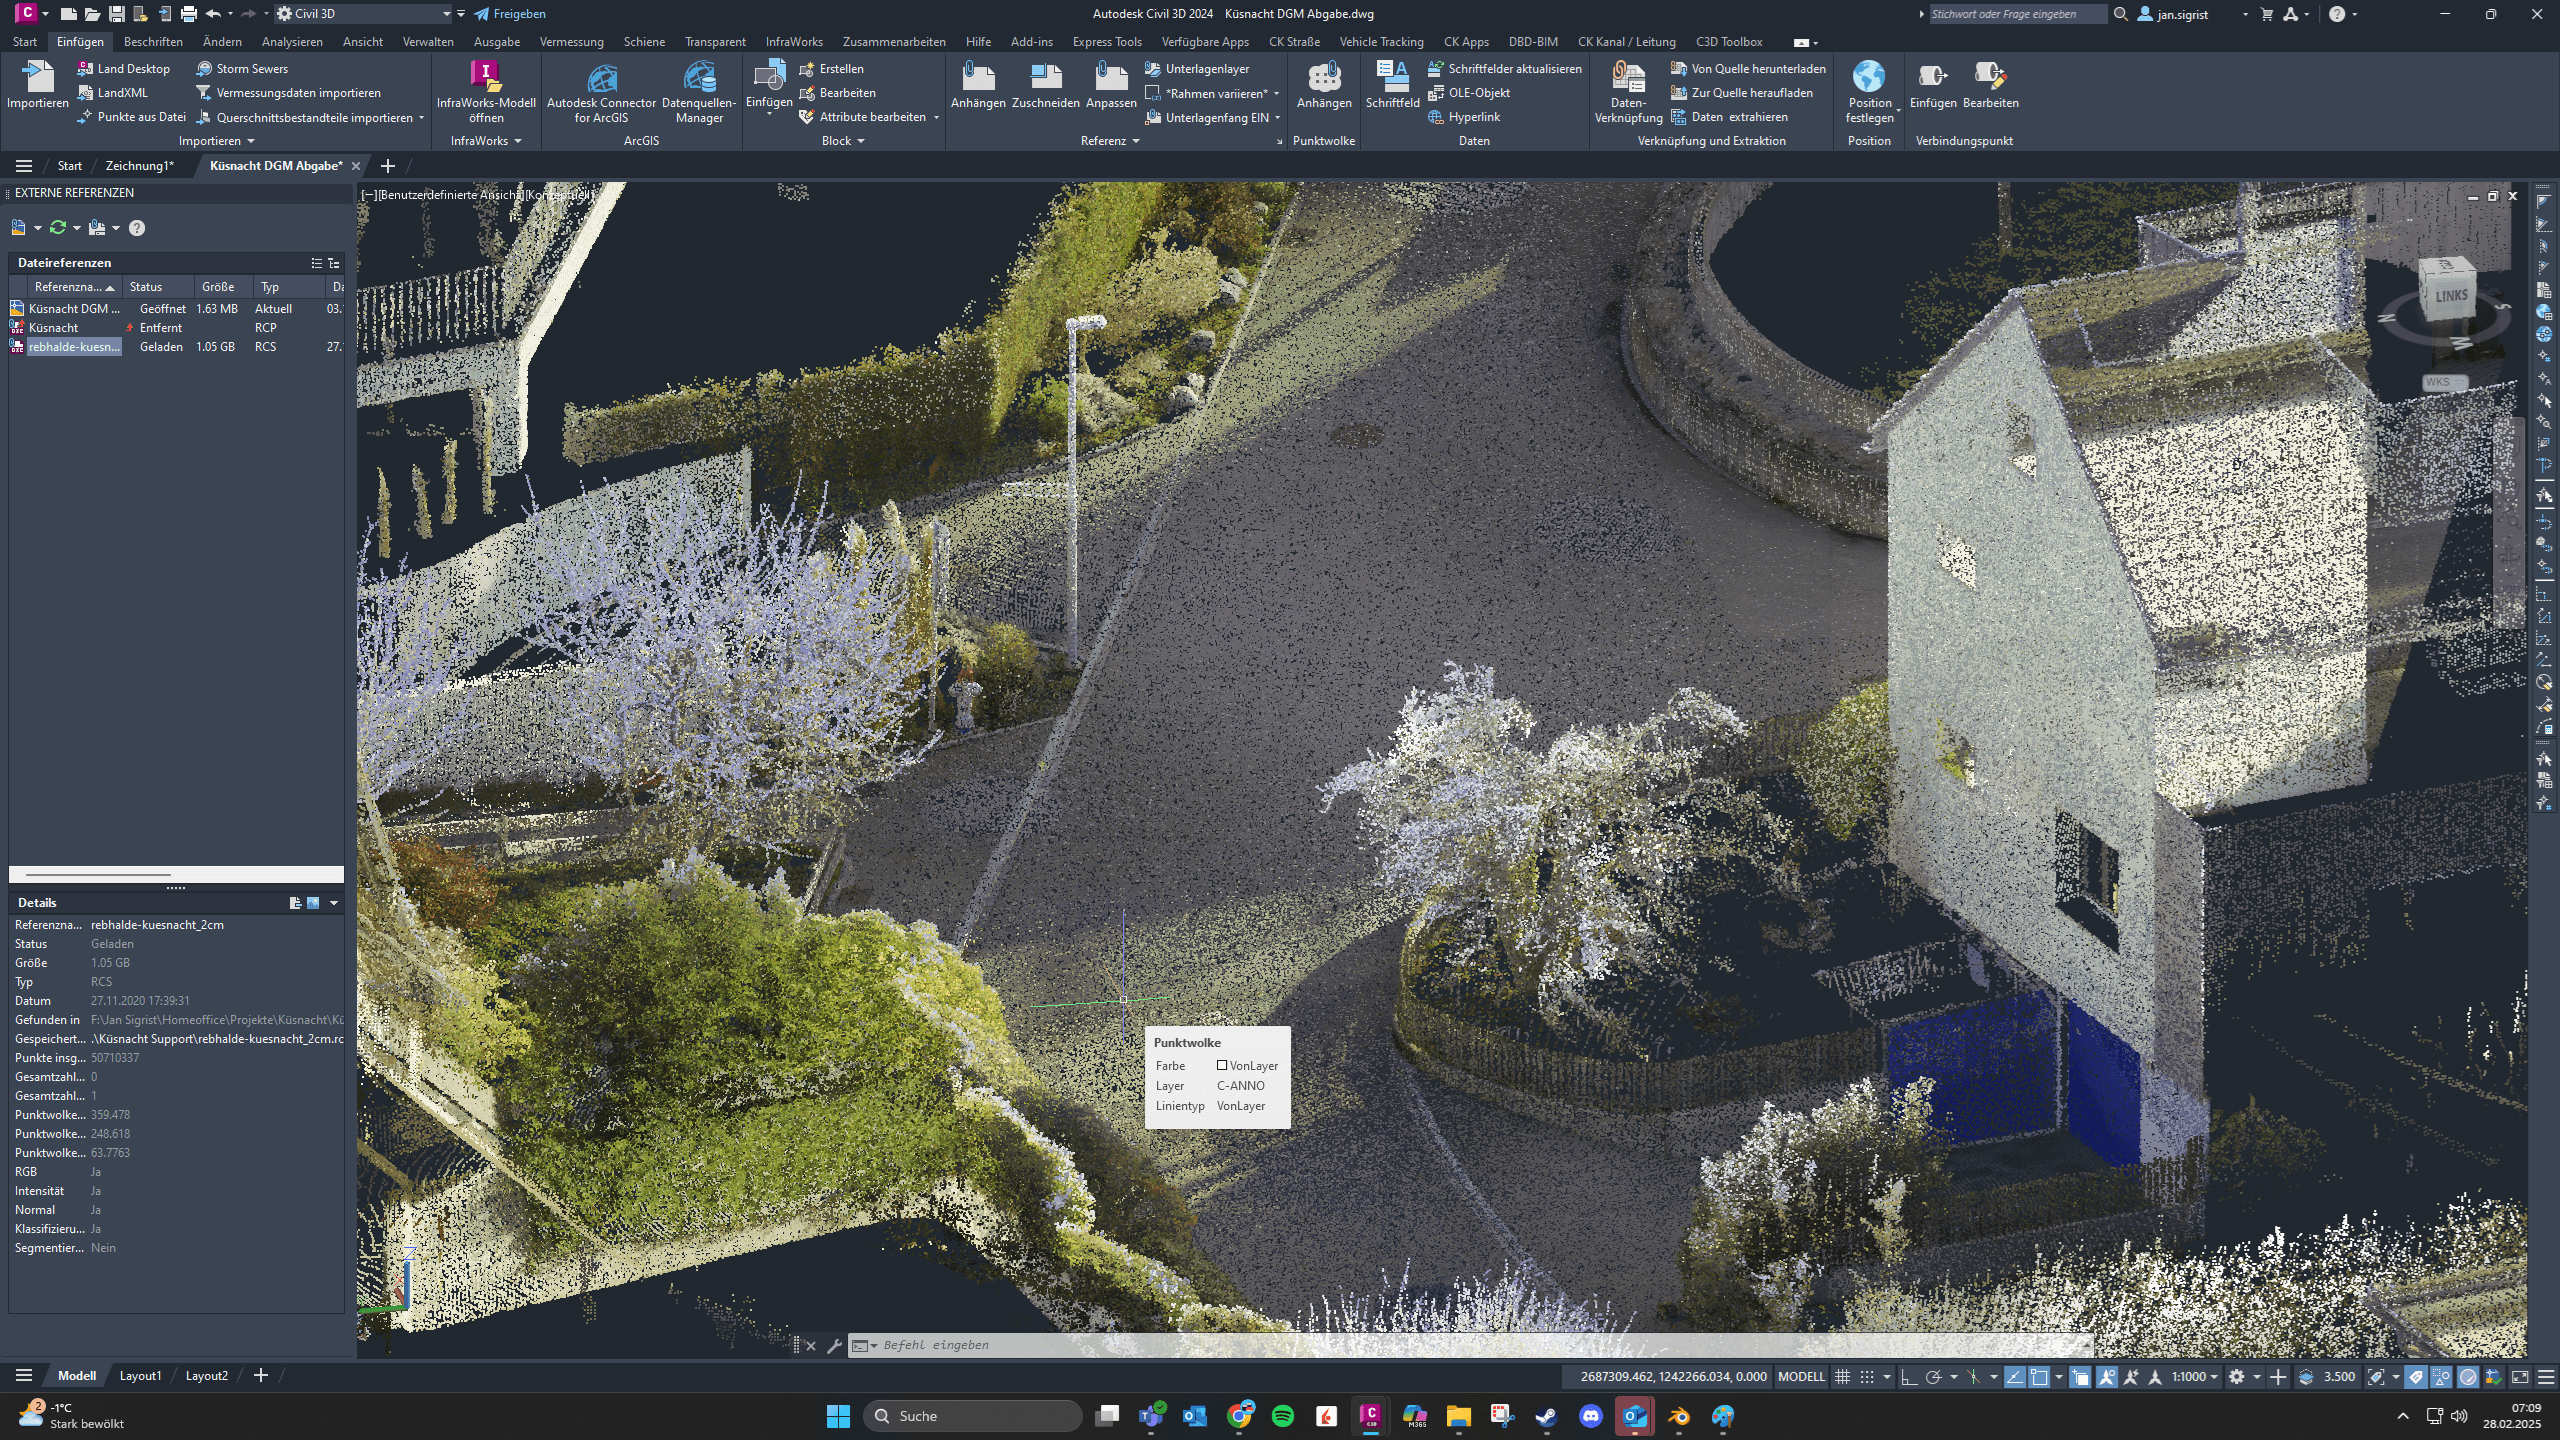Toggle 2D object snap in status bar
Image resolution: width=2560 pixels, height=1440 pixels.
(2038, 1377)
